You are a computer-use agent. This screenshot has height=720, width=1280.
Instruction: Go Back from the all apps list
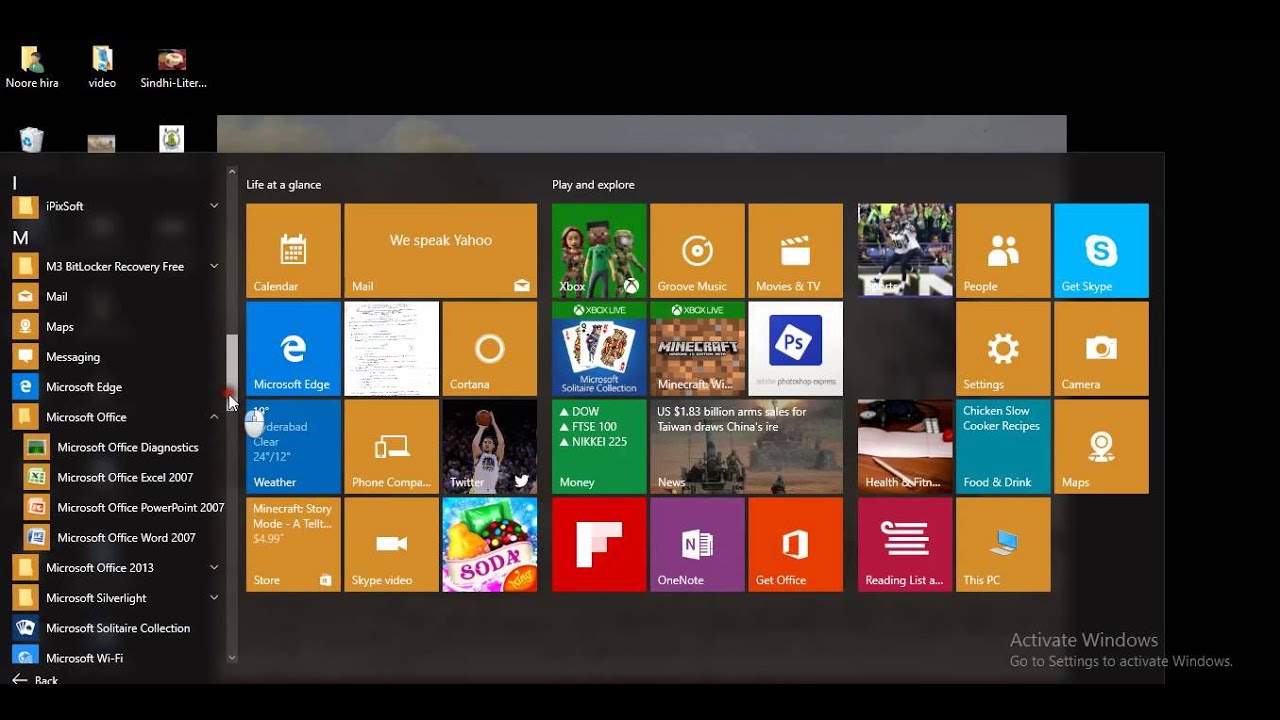[x=35, y=680]
